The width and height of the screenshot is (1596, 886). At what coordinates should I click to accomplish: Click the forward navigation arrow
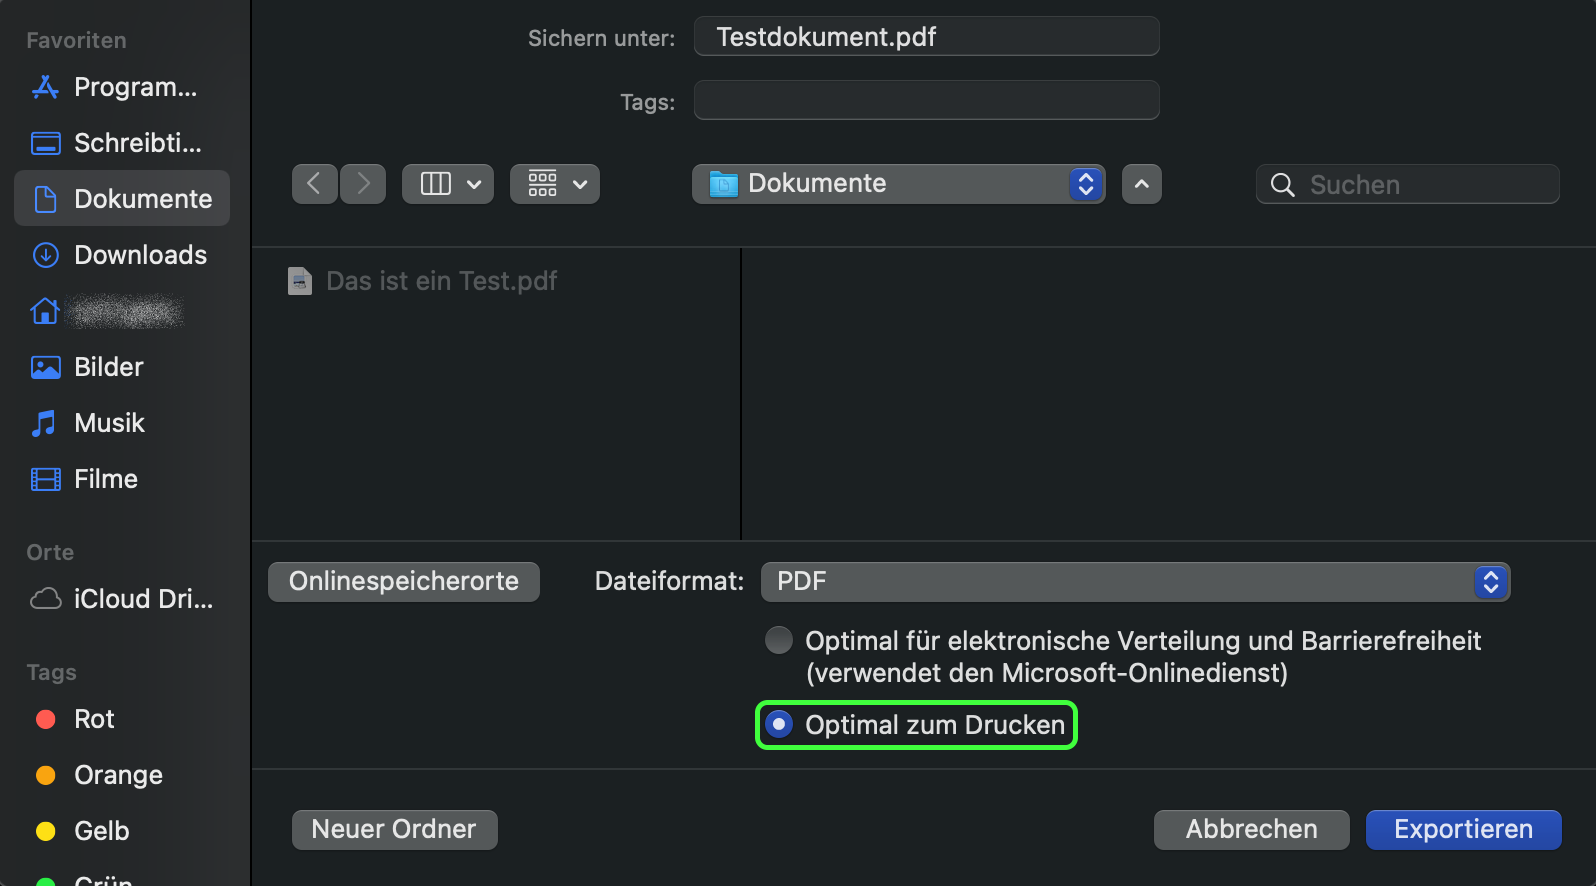(363, 184)
